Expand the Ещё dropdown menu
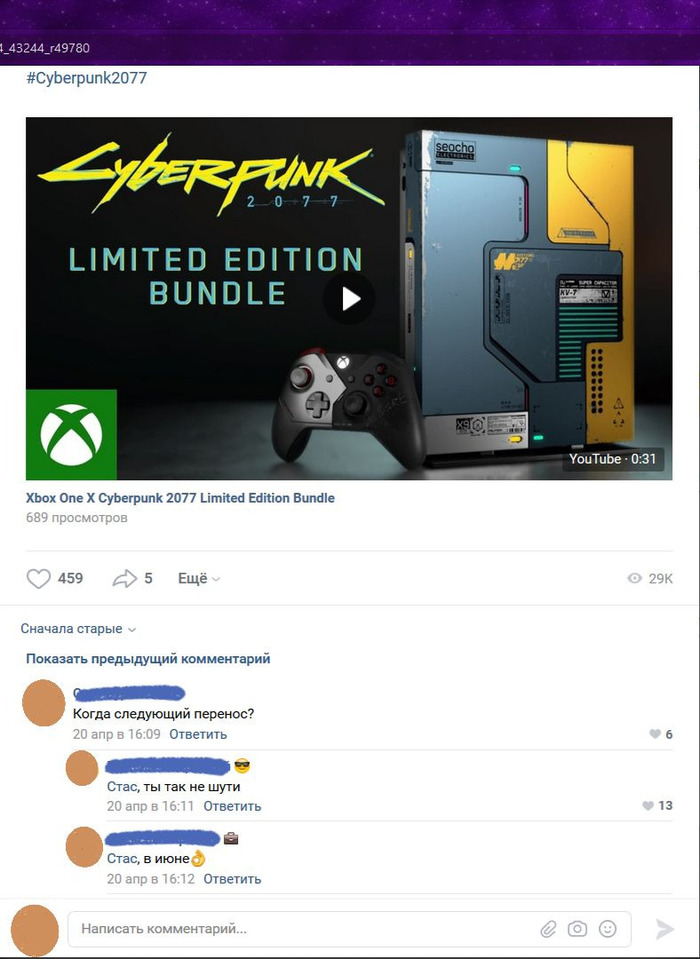The image size is (700, 959). pyautogui.click(x=199, y=579)
